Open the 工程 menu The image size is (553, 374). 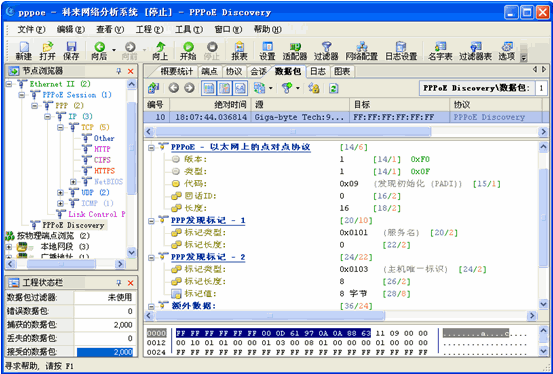click(x=150, y=30)
